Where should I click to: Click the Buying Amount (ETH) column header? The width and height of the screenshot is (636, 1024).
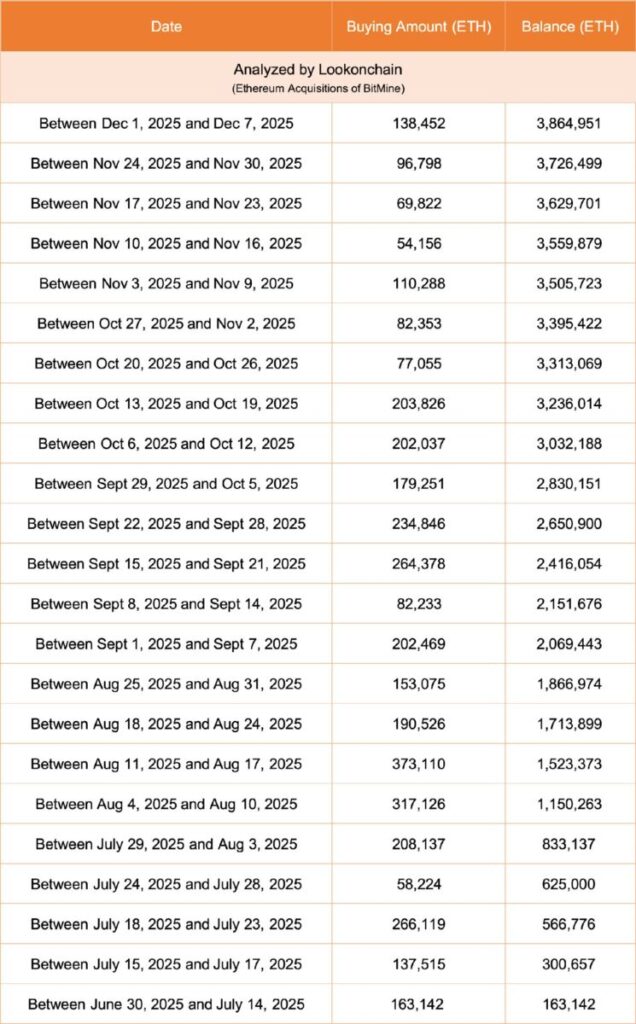pos(419,26)
